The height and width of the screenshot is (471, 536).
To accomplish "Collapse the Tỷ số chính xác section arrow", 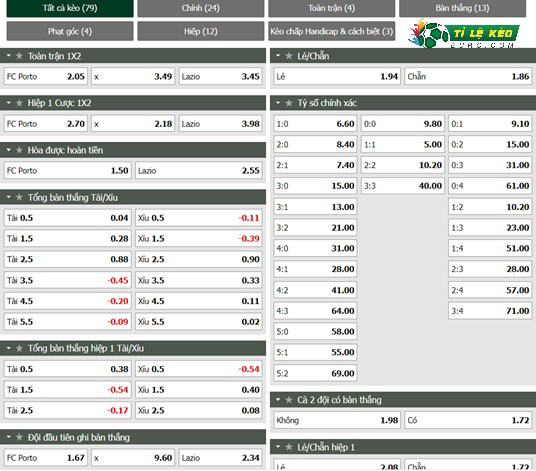I will click(278, 103).
